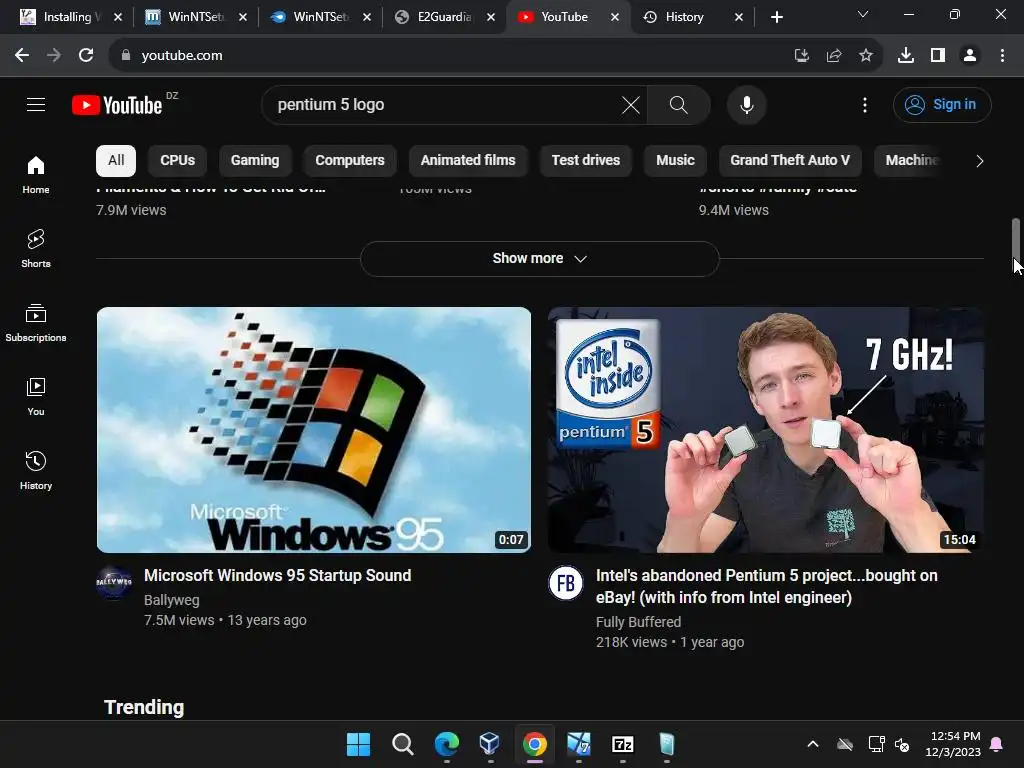Open the Fully Buffered channel name link

[x=638, y=622]
